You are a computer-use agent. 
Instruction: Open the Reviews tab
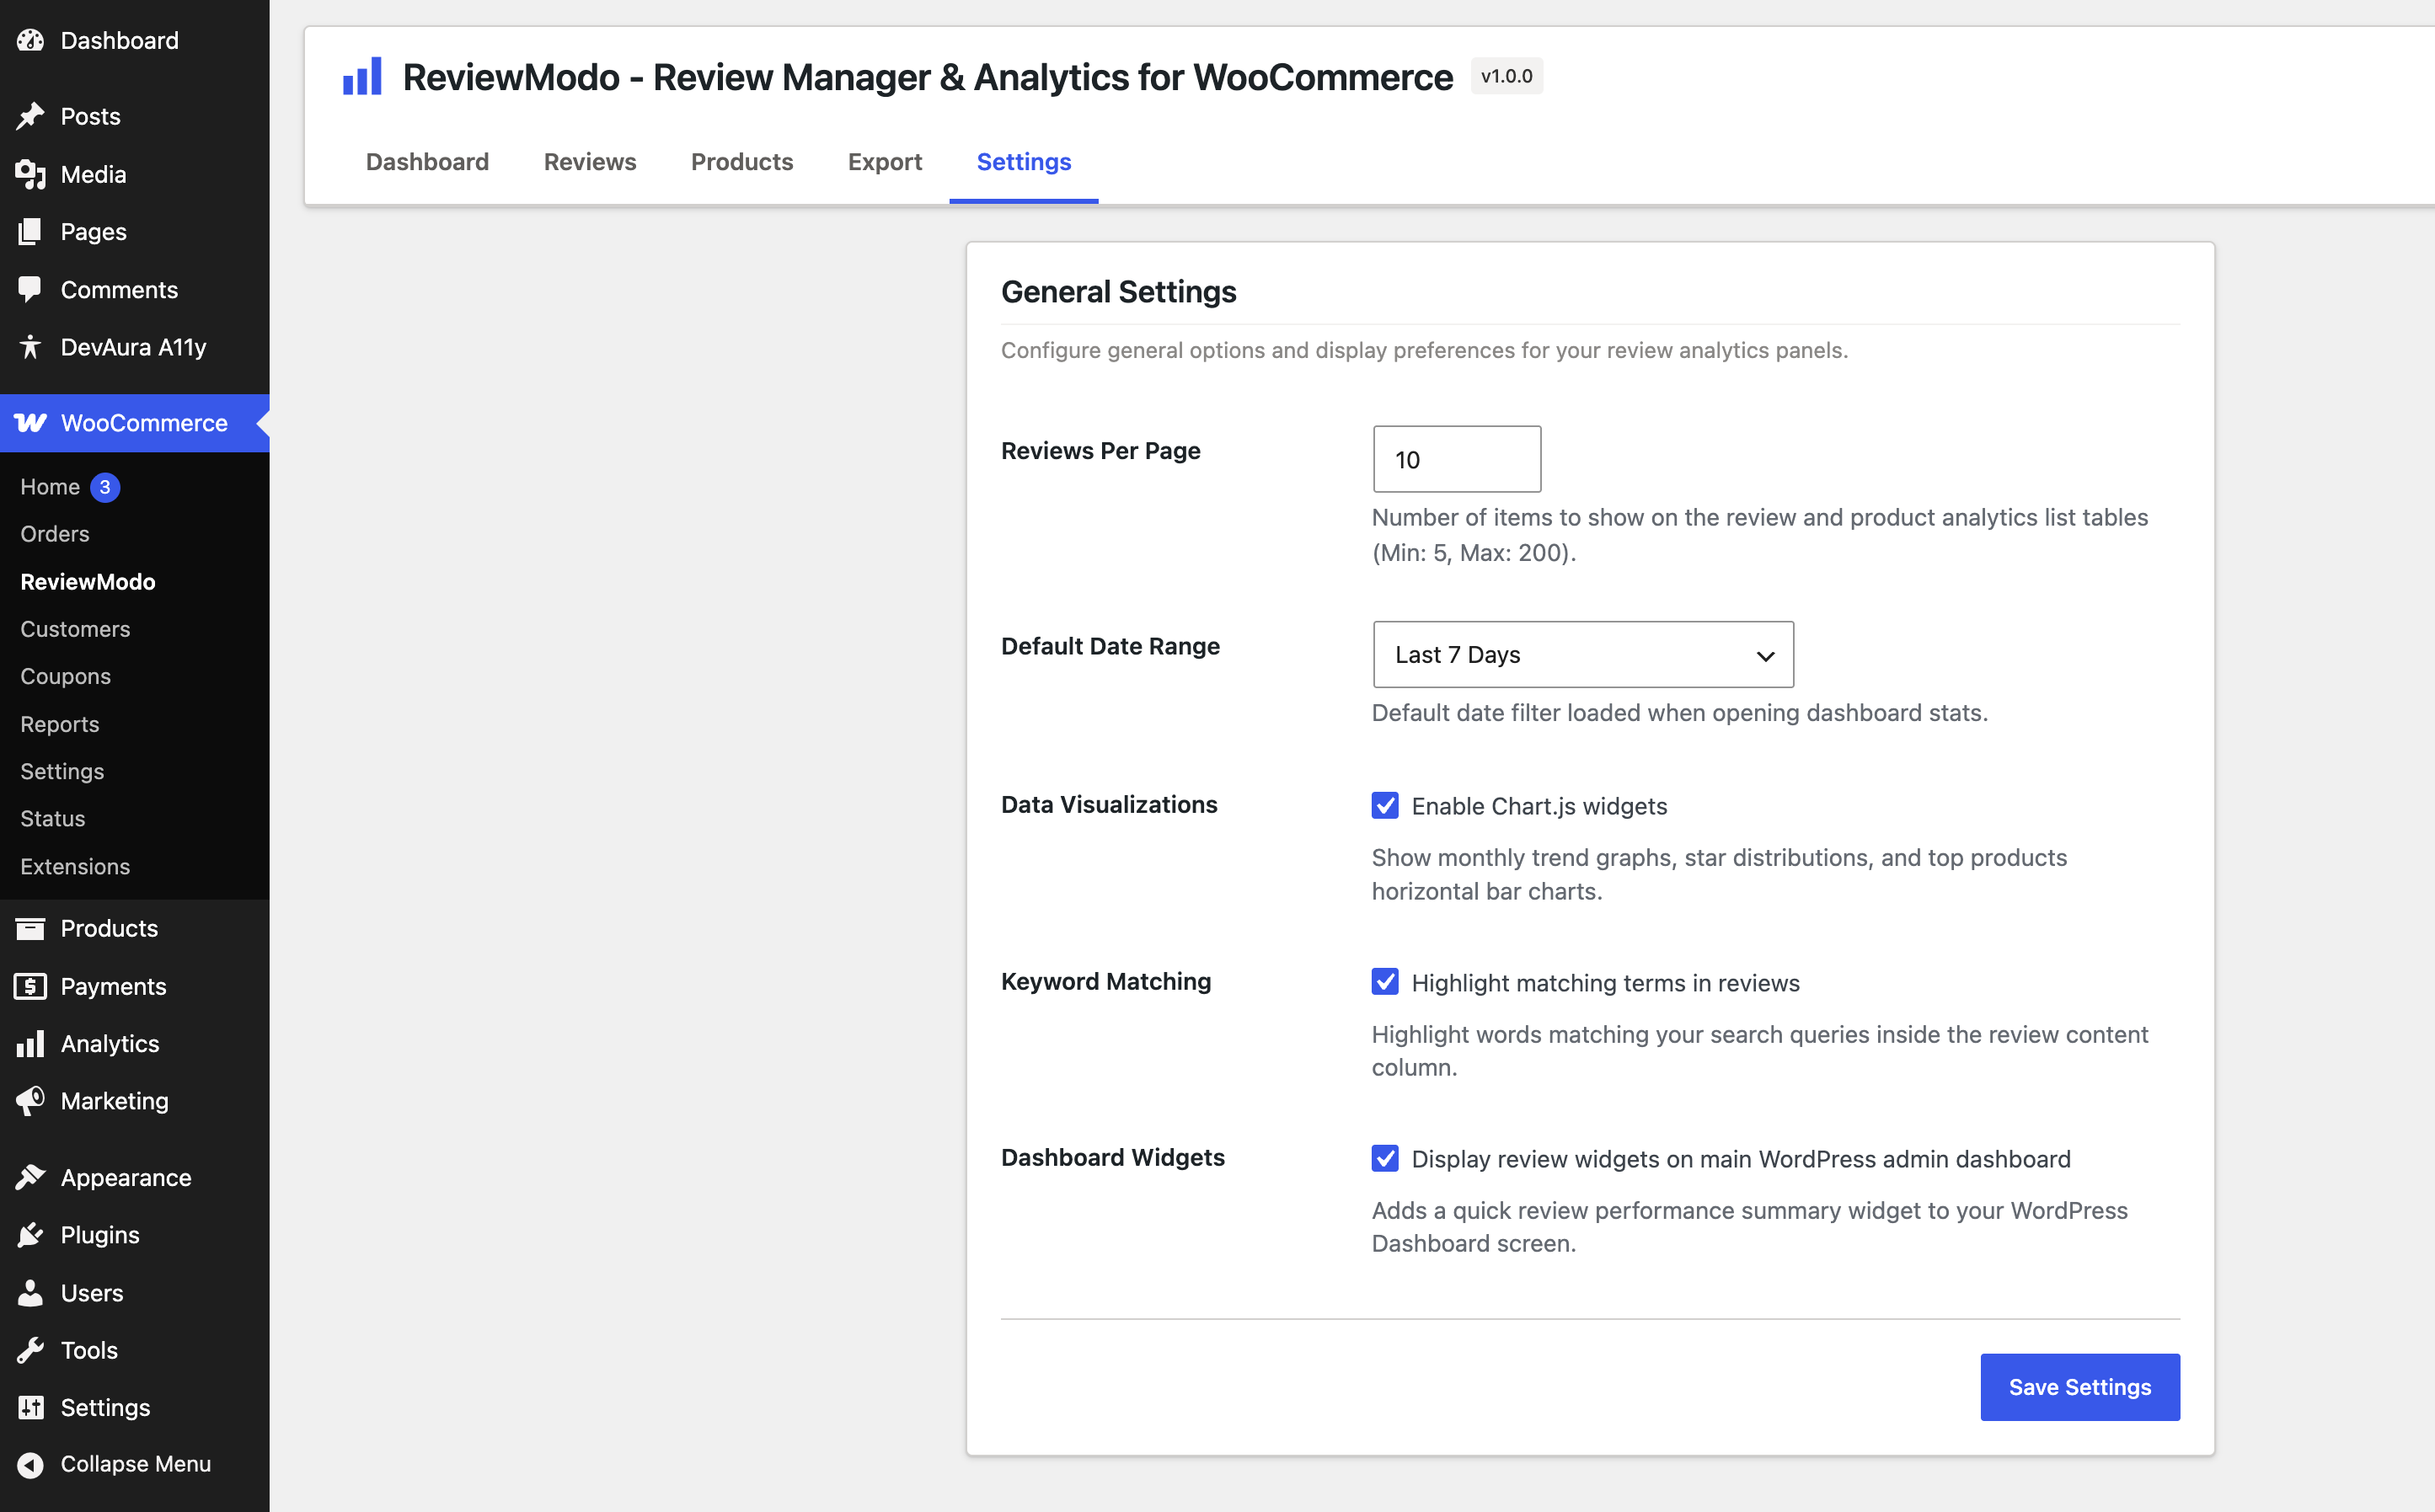click(x=590, y=162)
